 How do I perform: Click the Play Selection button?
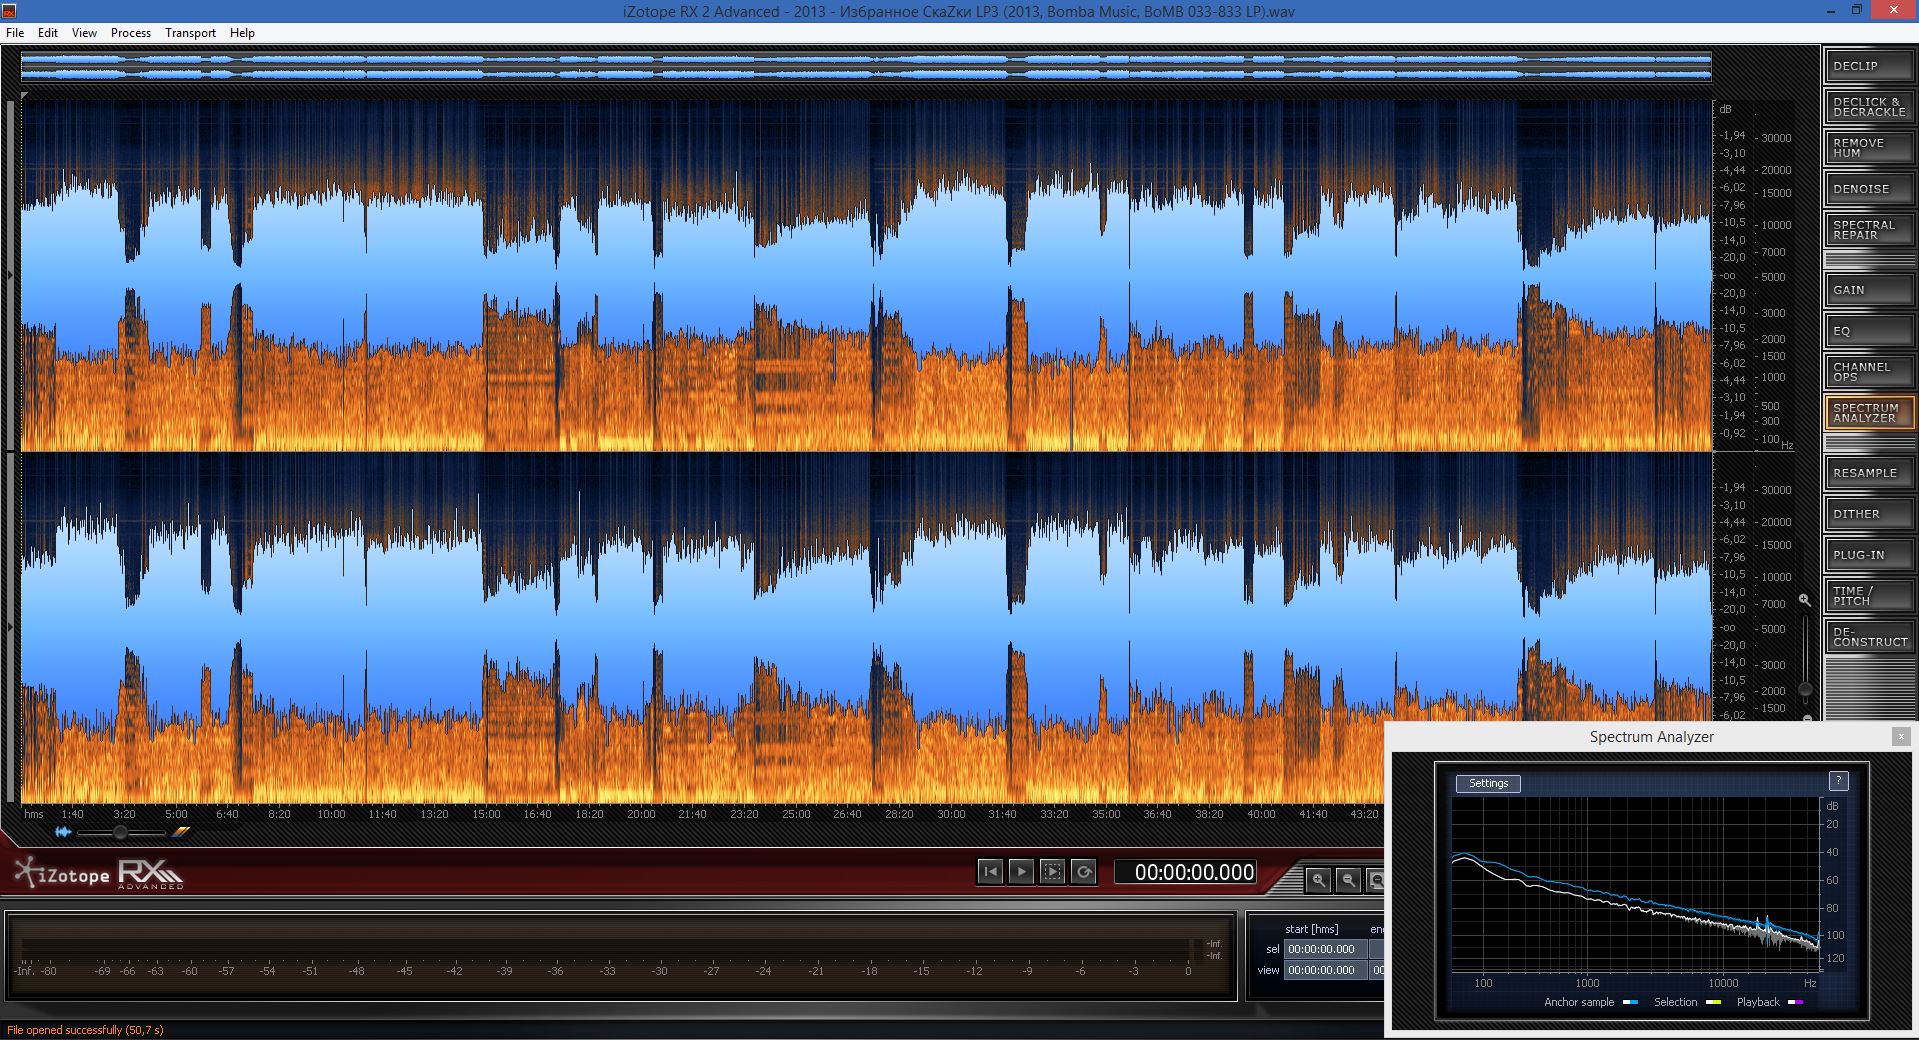[x=1052, y=872]
